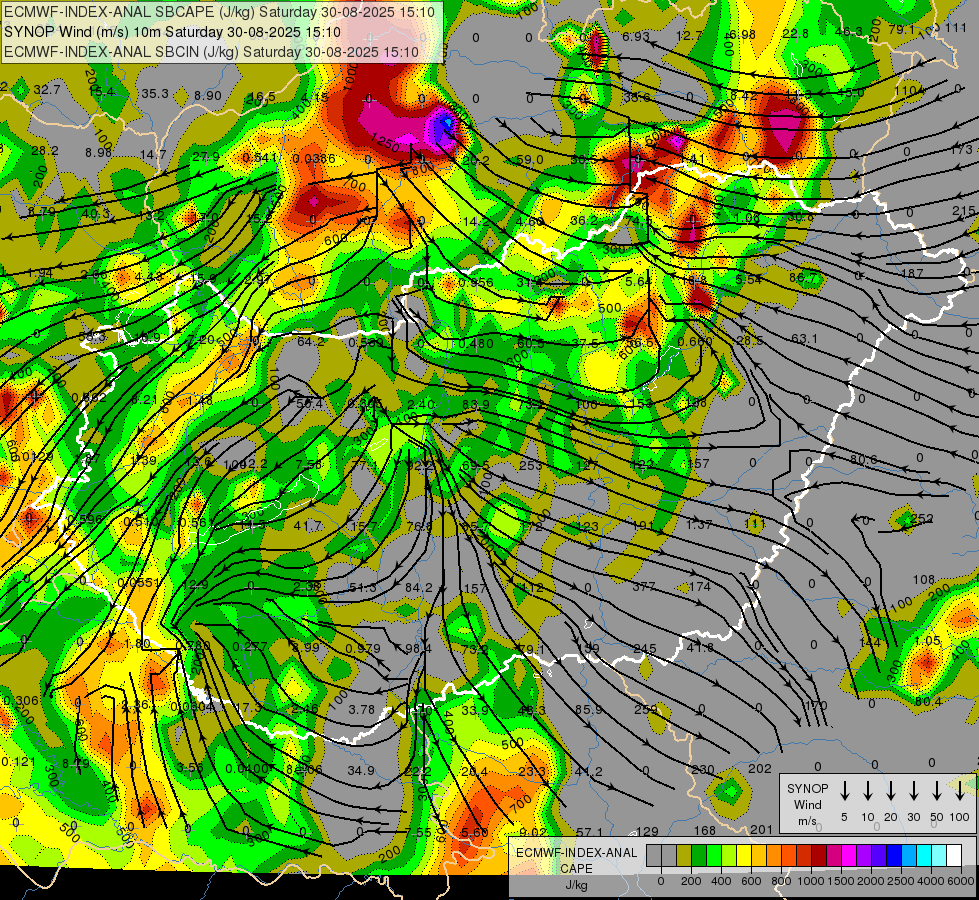Click the map value 377
The width and height of the screenshot is (979, 900).
click(644, 586)
